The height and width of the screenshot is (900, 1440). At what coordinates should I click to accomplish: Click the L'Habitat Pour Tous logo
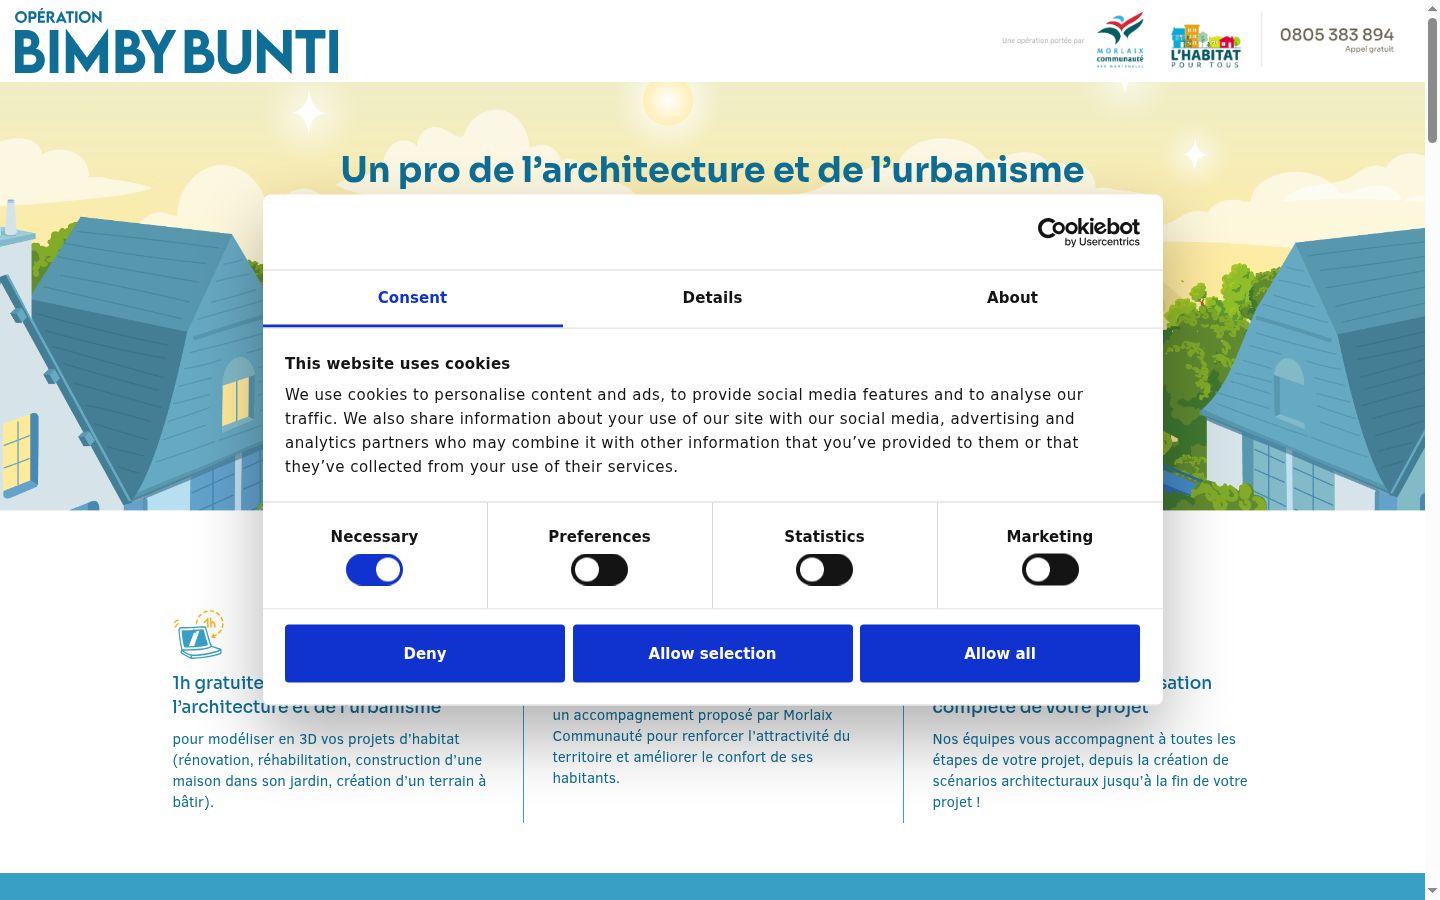pyautogui.click(x=1205, y=45)
